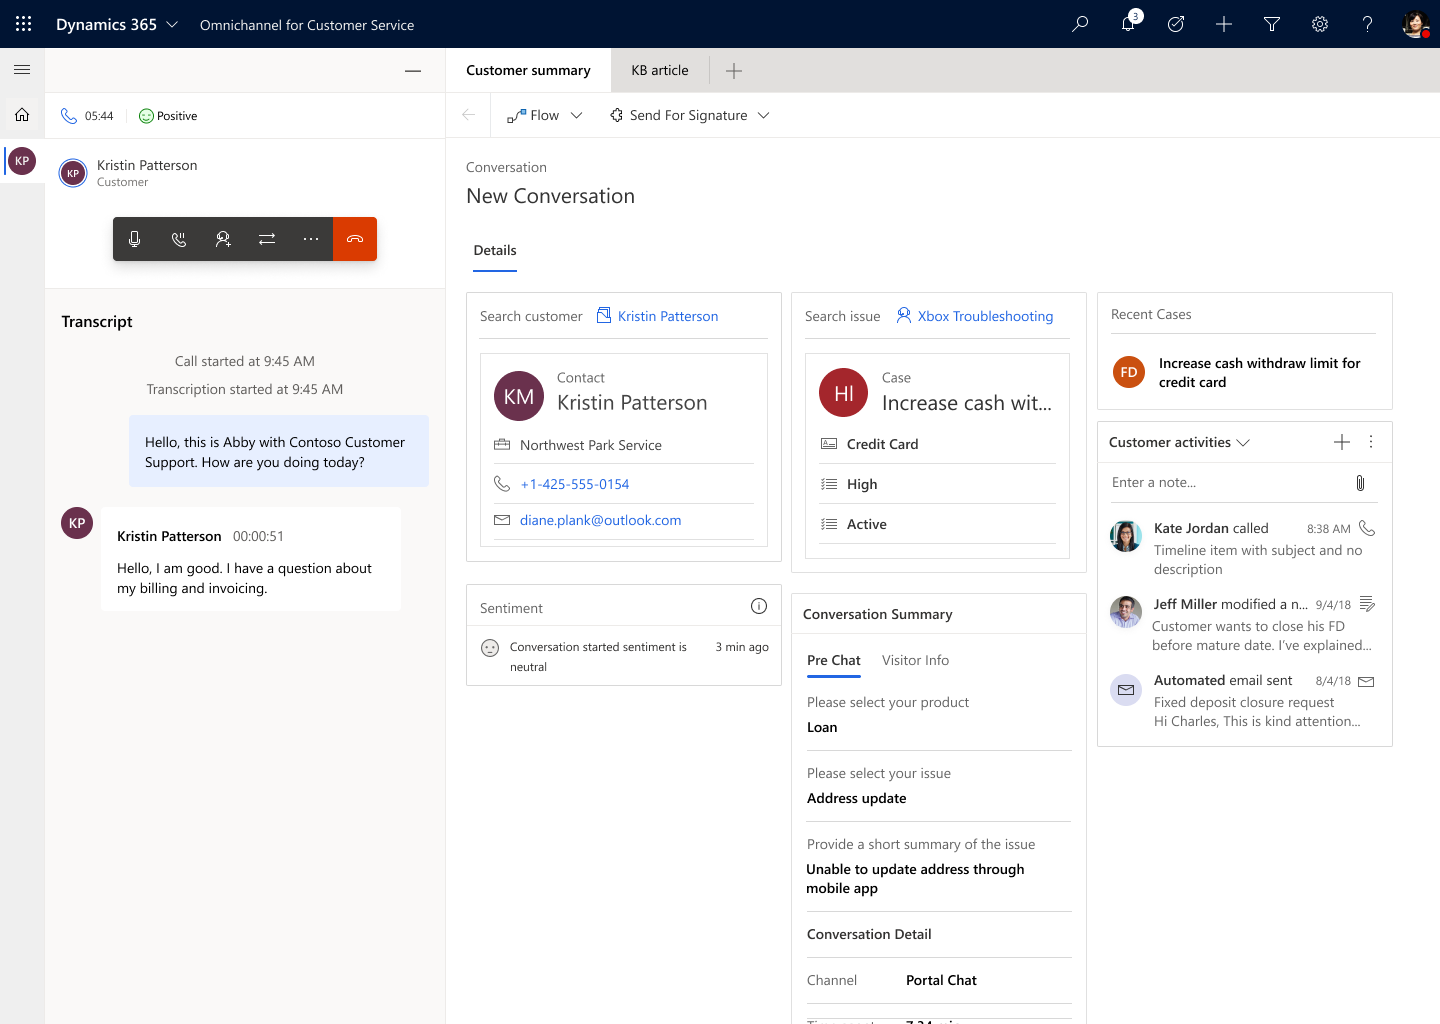The height and width of the screenshot is (1024, 1440).
Task: Open the Flow dropdown
Action: click(x=545, y=115)
